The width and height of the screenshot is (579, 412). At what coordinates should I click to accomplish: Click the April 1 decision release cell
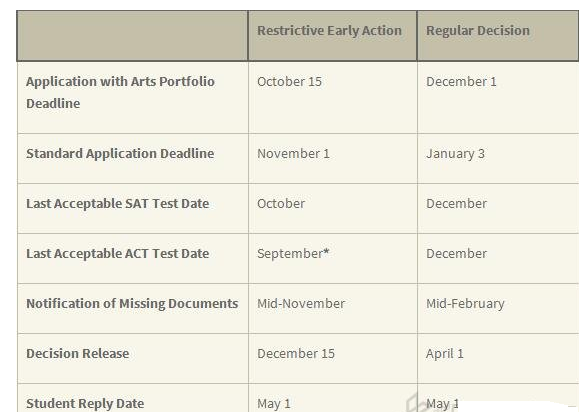(x=445, y=354)
